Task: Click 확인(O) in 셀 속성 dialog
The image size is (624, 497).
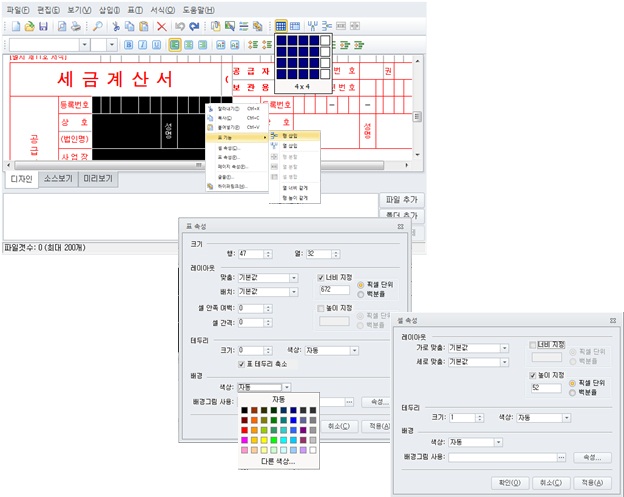Action: pyautogui.click(x=510, y=483)
